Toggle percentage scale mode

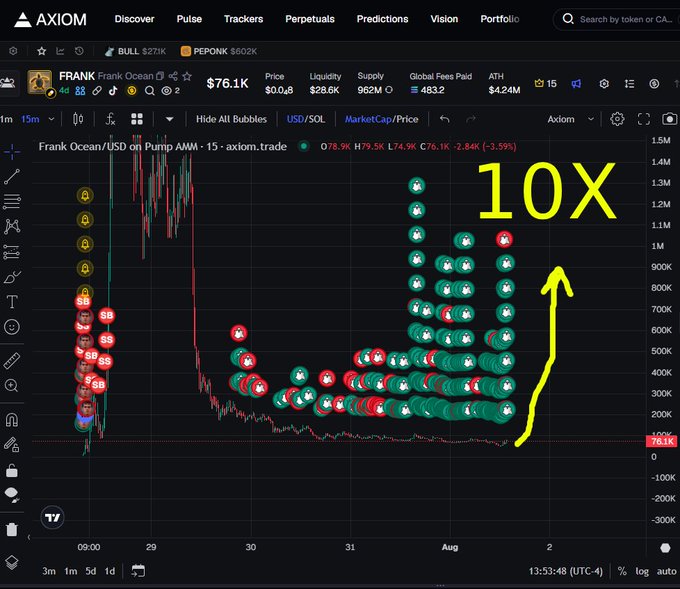(x=622, y=571)
